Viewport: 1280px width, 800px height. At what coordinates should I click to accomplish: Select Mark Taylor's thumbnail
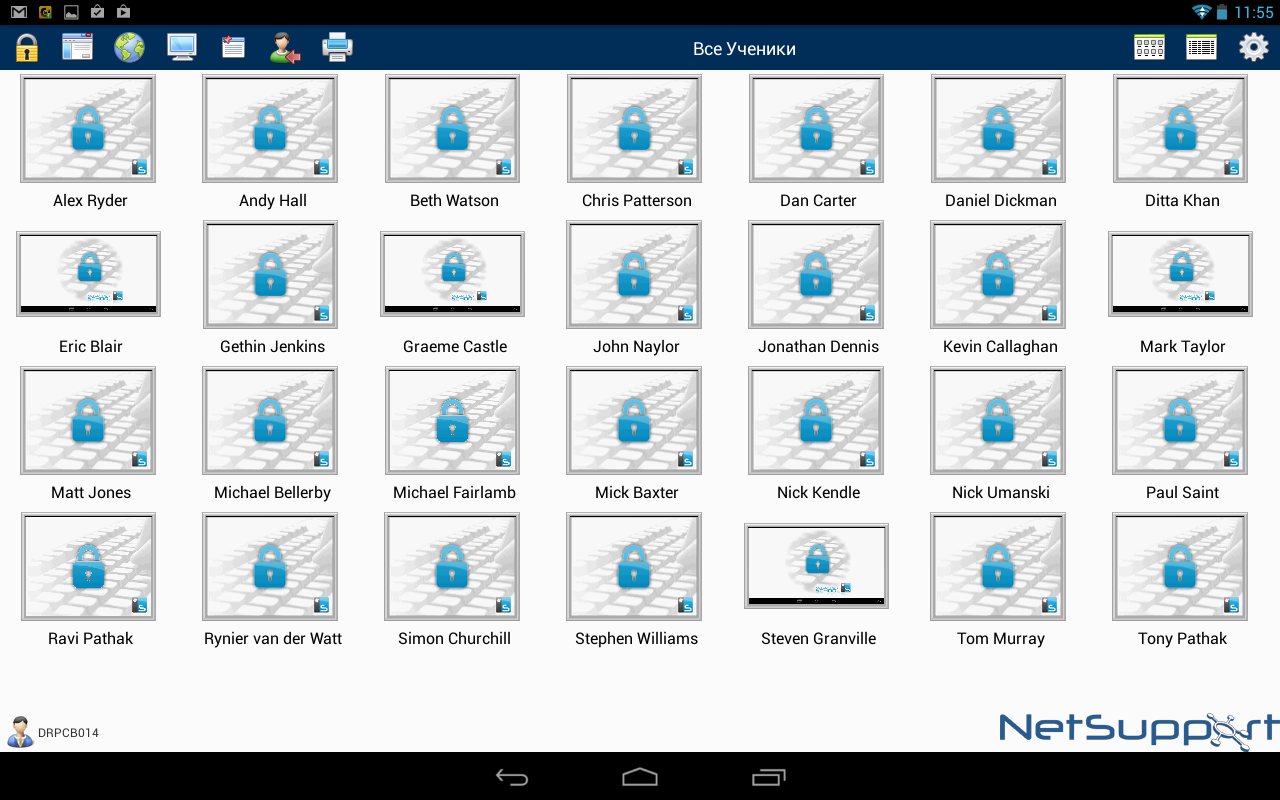(1180, 274)
